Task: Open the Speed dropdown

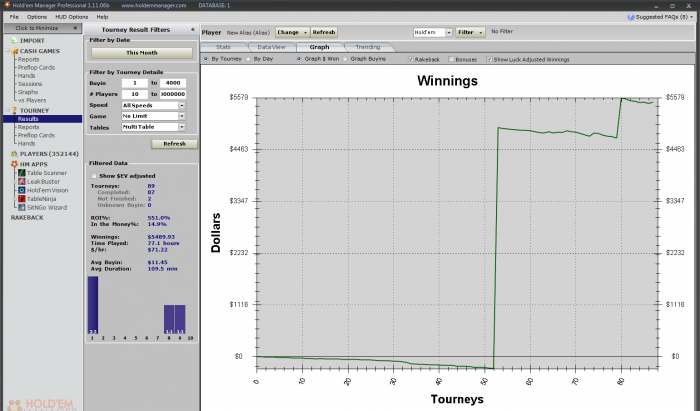Action: tap(182, 105)
